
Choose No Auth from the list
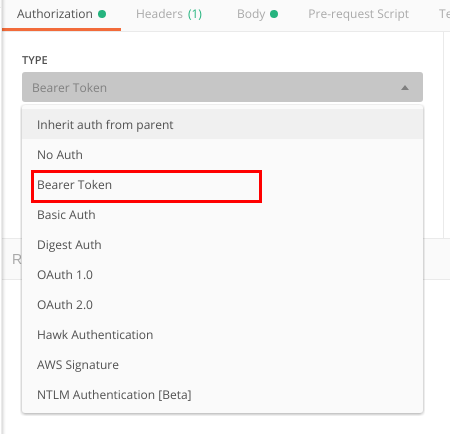222,155
